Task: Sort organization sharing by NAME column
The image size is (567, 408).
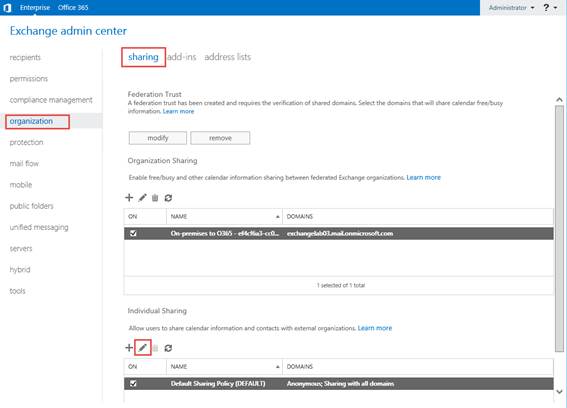Action: point(224,216)
